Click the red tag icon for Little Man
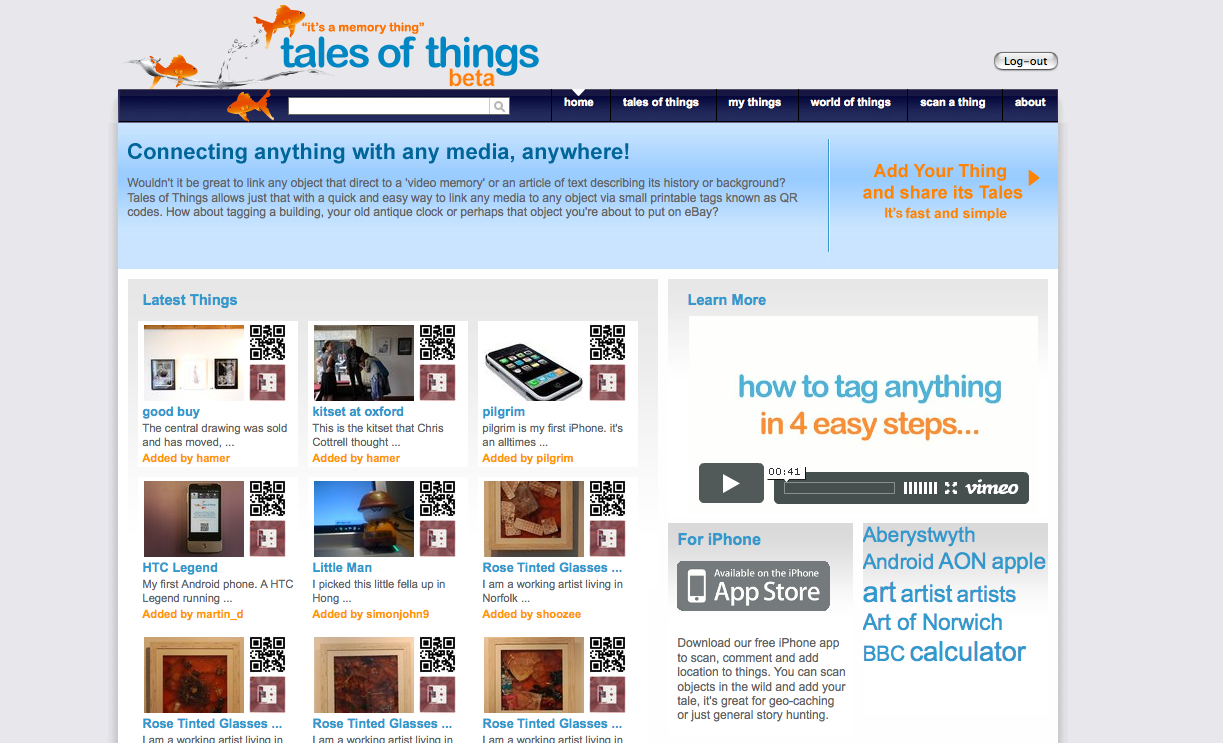1223x743 pixels. pyautogui.click(x=437, y=539)
